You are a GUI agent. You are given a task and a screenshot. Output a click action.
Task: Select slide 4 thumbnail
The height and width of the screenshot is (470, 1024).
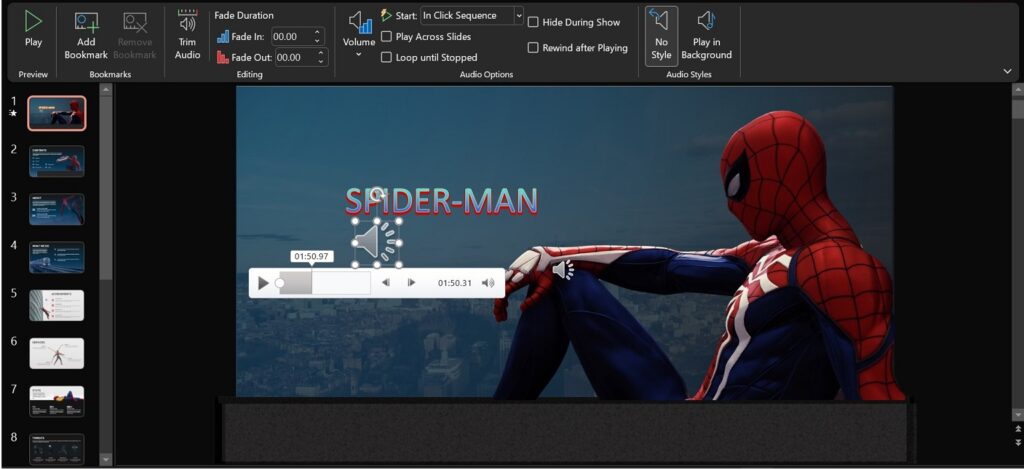point(57,257)
